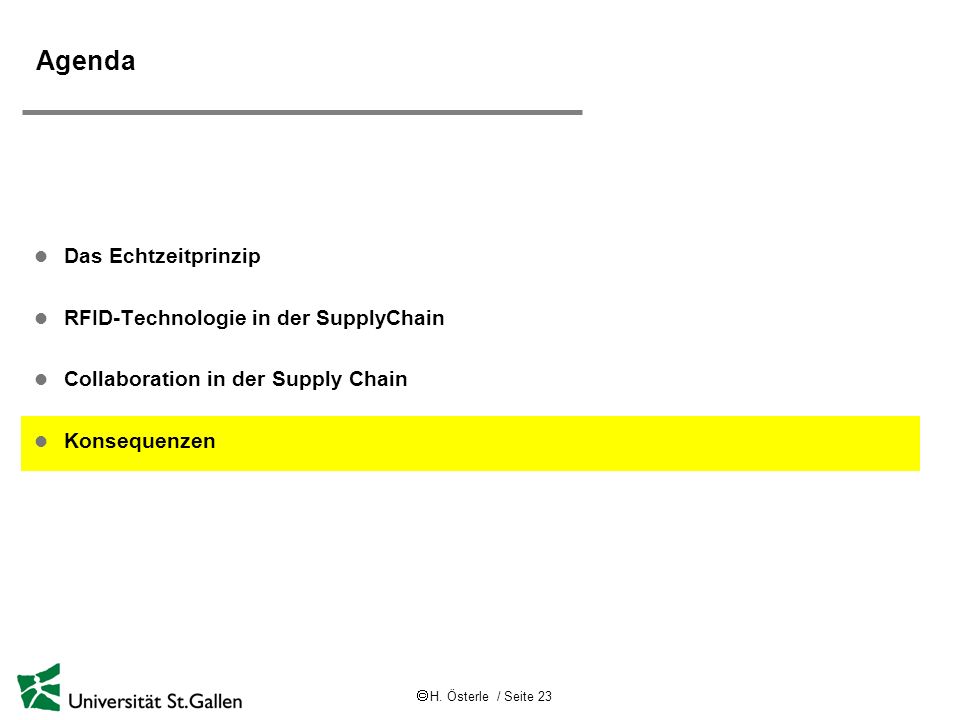Click the green Universität St.Gallen logo emblem
Screen dimensions: 960x720
click(39, 687)
